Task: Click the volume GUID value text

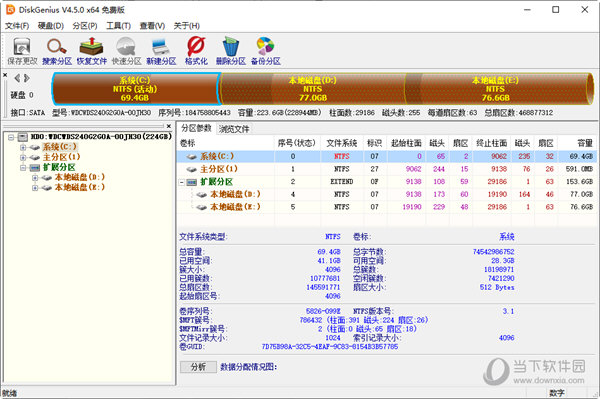Action: [x=329, y=347]
